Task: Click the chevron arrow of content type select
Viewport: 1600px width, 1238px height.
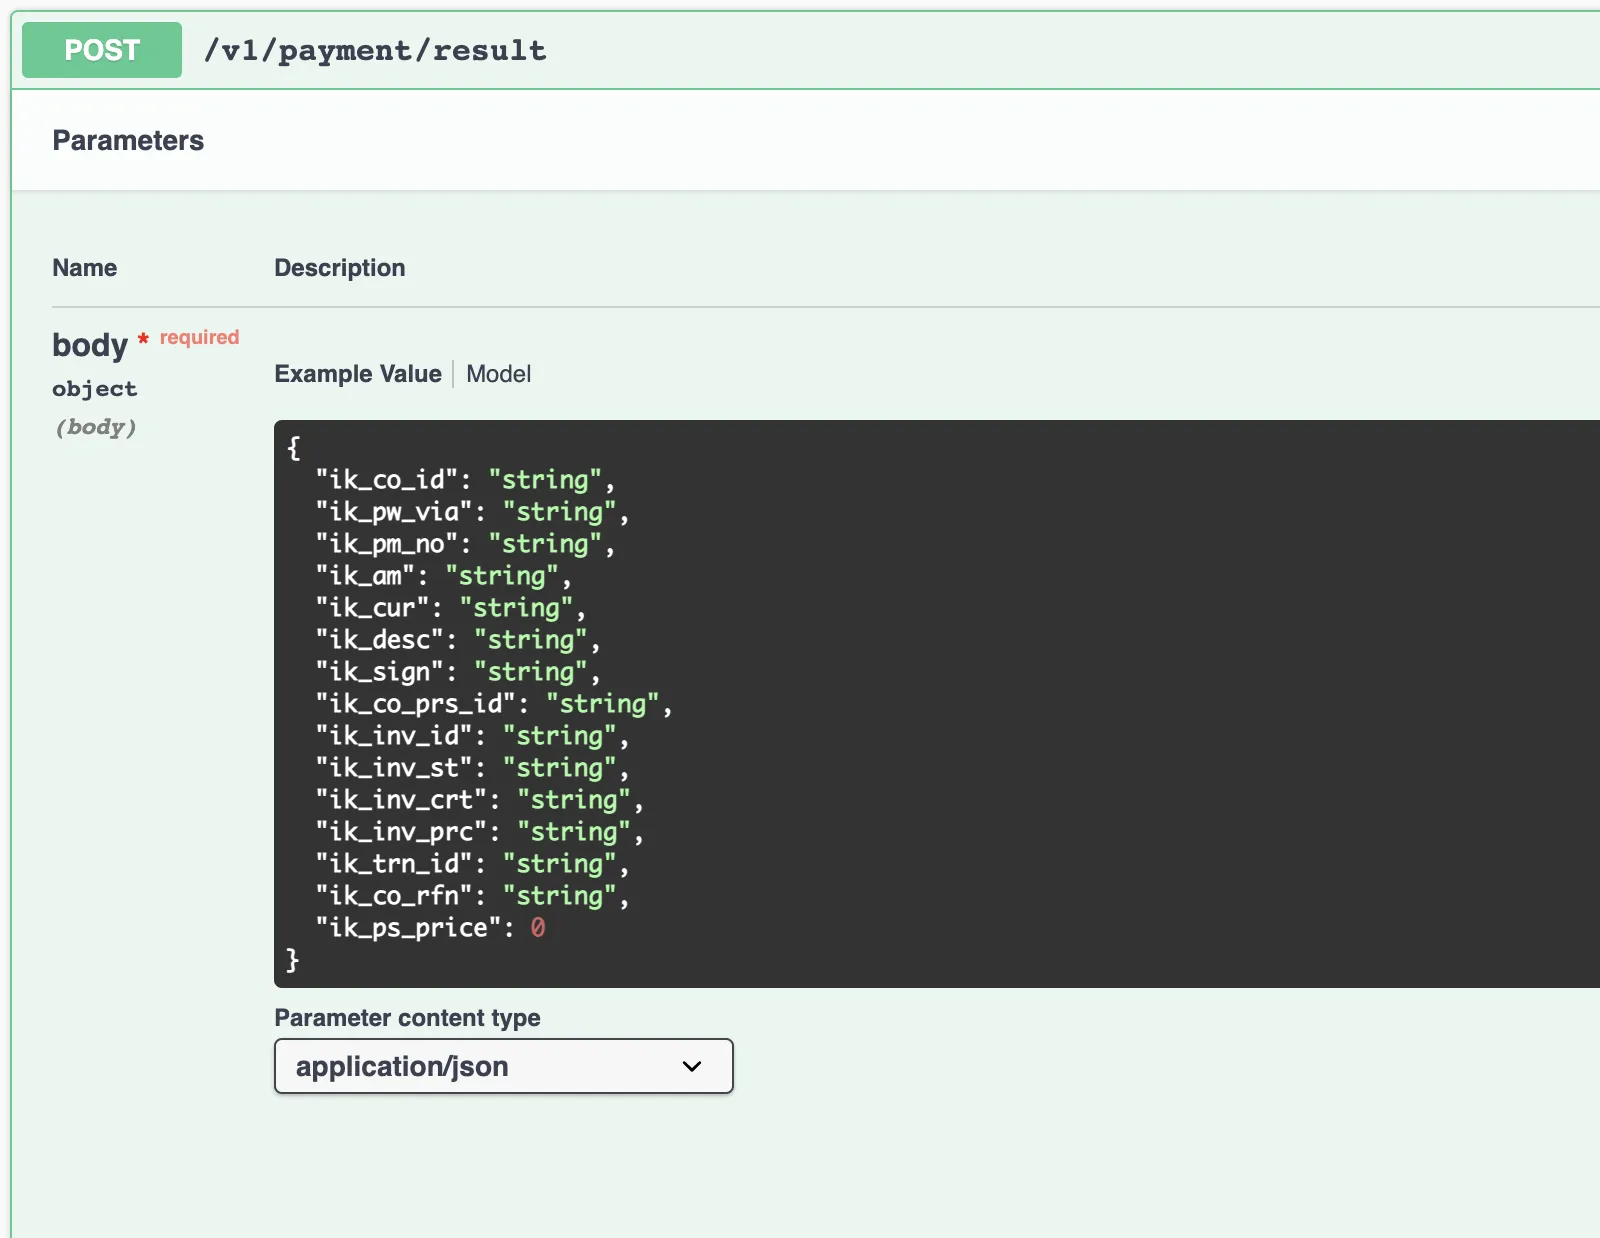Action: (x=692, y=1066)
